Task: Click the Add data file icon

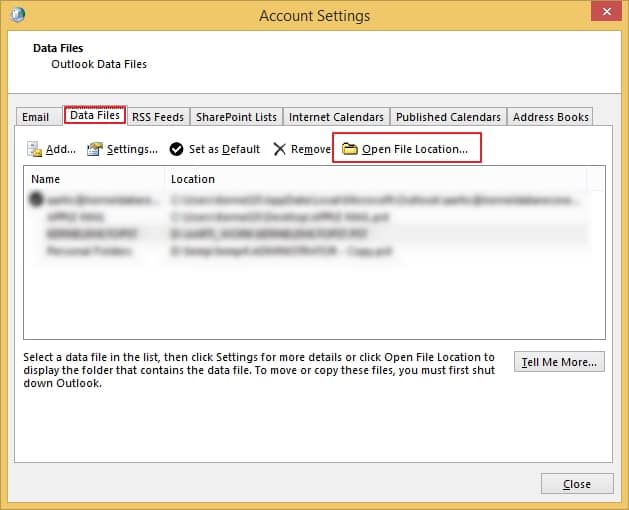Action: pyautogui.click(x=34, y=149)
